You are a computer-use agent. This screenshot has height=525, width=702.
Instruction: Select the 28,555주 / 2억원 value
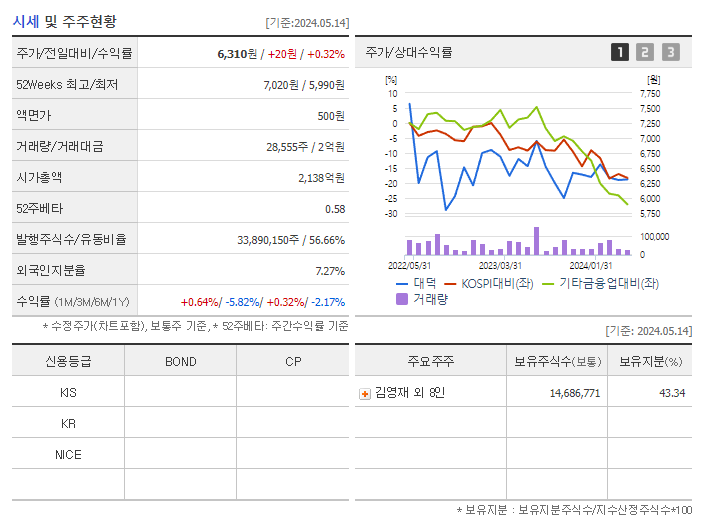305,147
